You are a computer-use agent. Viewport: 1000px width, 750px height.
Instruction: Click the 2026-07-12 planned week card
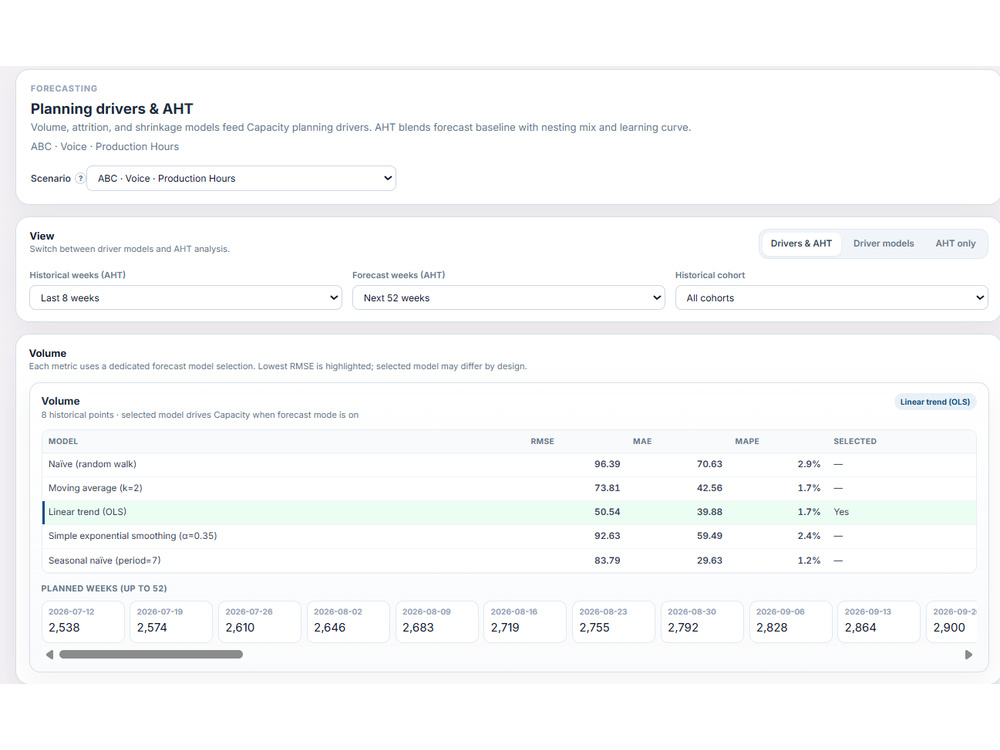(83, 621)
